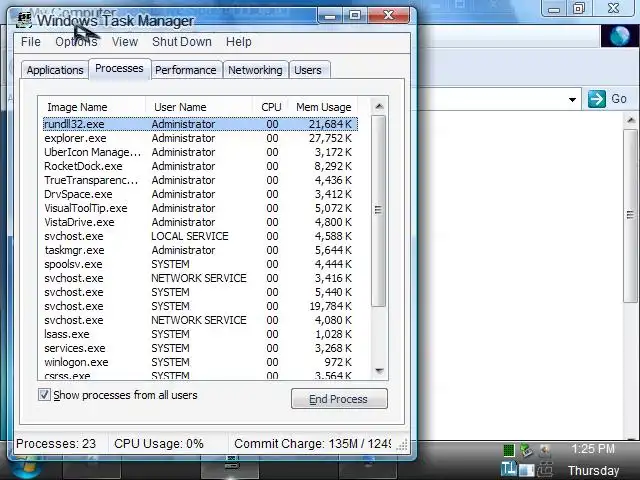
Task: Sort by CPU column header
Action: coord(271,107)
